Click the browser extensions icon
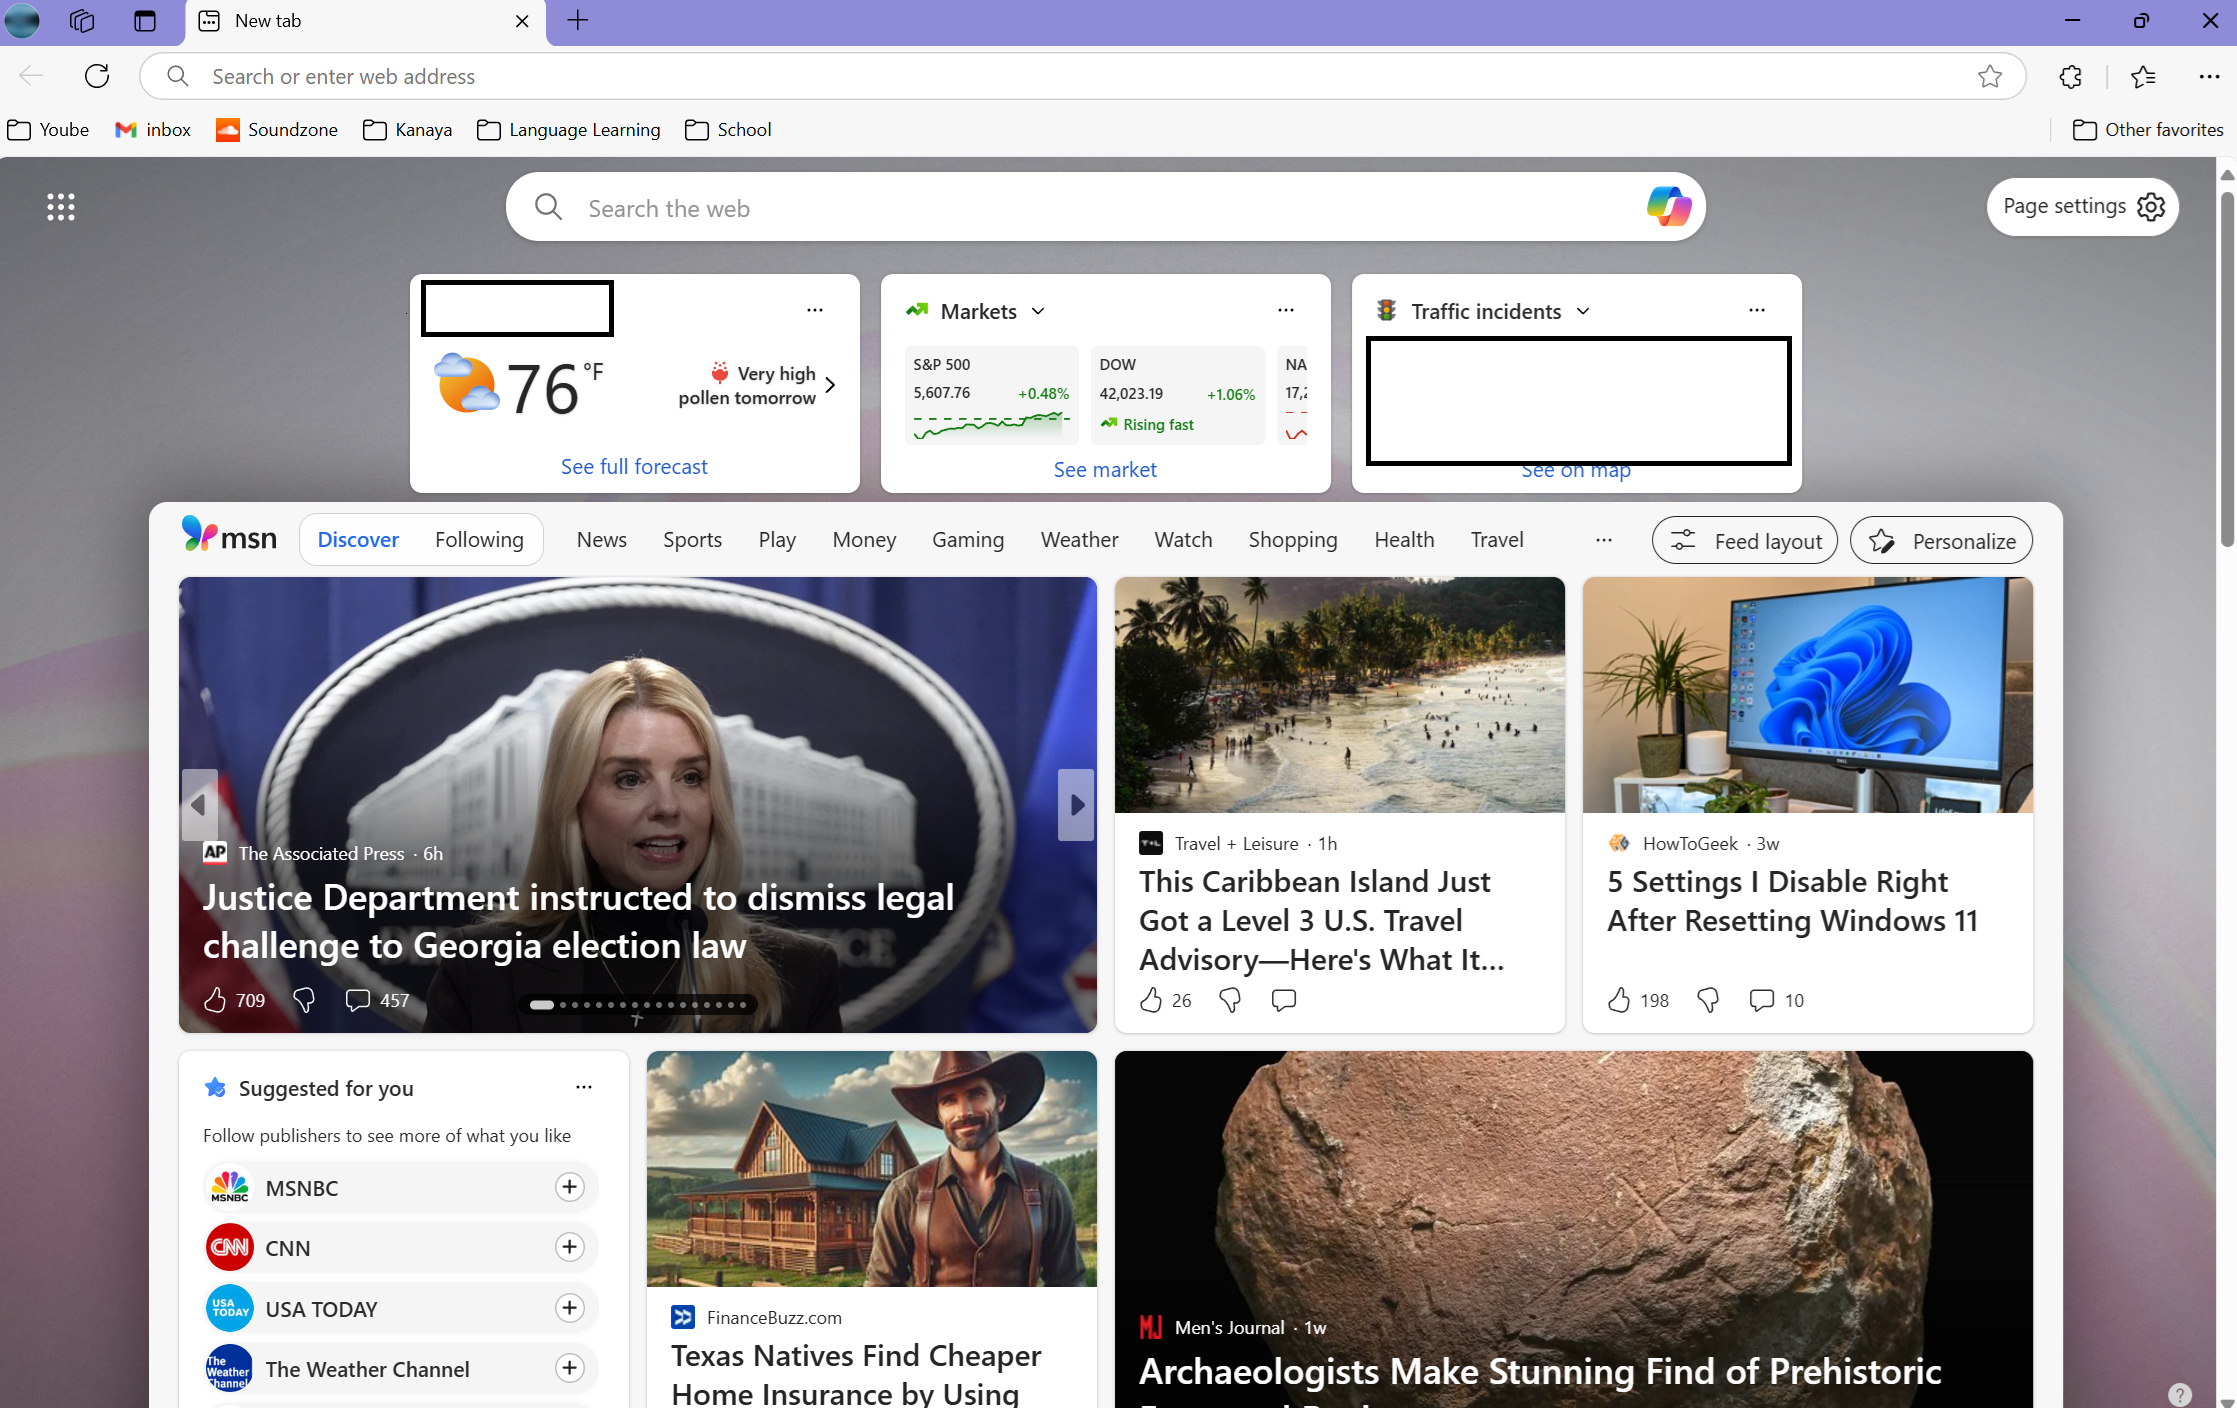The width and height of the screenshot is (2237, 1408). [2070, 76]
